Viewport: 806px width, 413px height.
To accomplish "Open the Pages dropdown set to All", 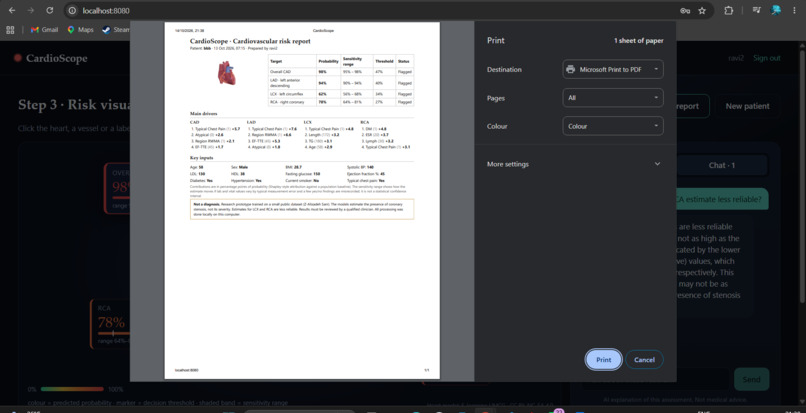I will [x=613, y=98].
